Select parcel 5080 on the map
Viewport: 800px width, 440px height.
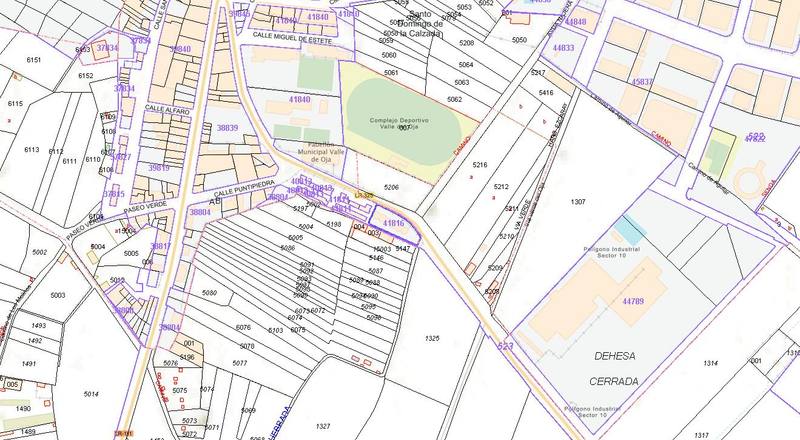point(209,293)
